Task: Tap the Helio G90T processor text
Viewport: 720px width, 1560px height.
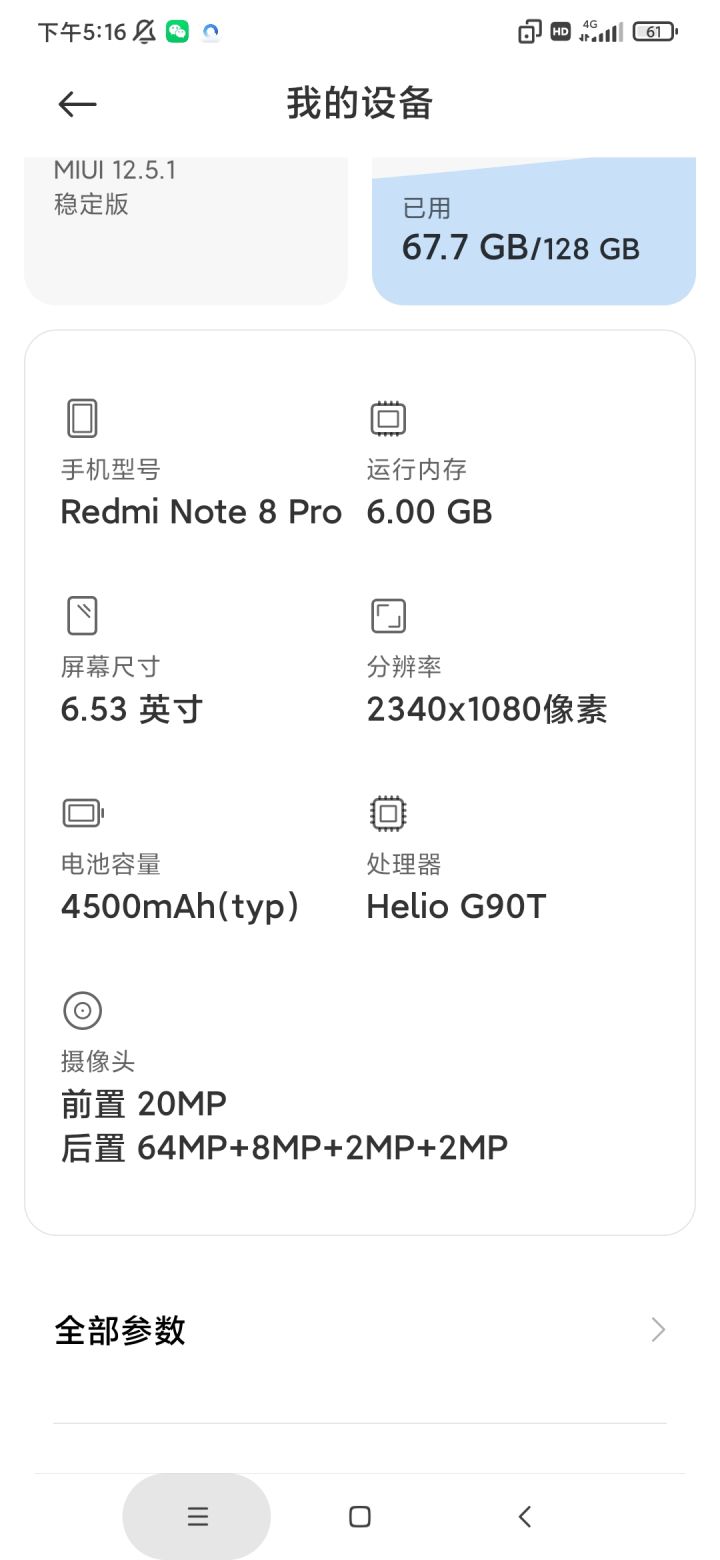Action: [456, 907]
